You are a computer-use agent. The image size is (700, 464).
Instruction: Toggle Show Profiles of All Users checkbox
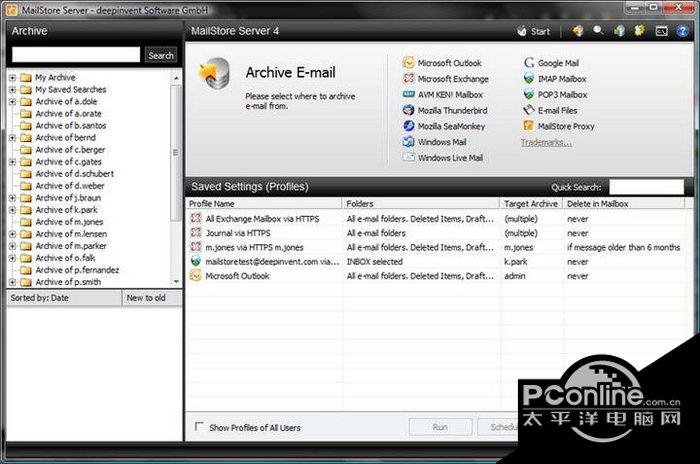[199, 427]
